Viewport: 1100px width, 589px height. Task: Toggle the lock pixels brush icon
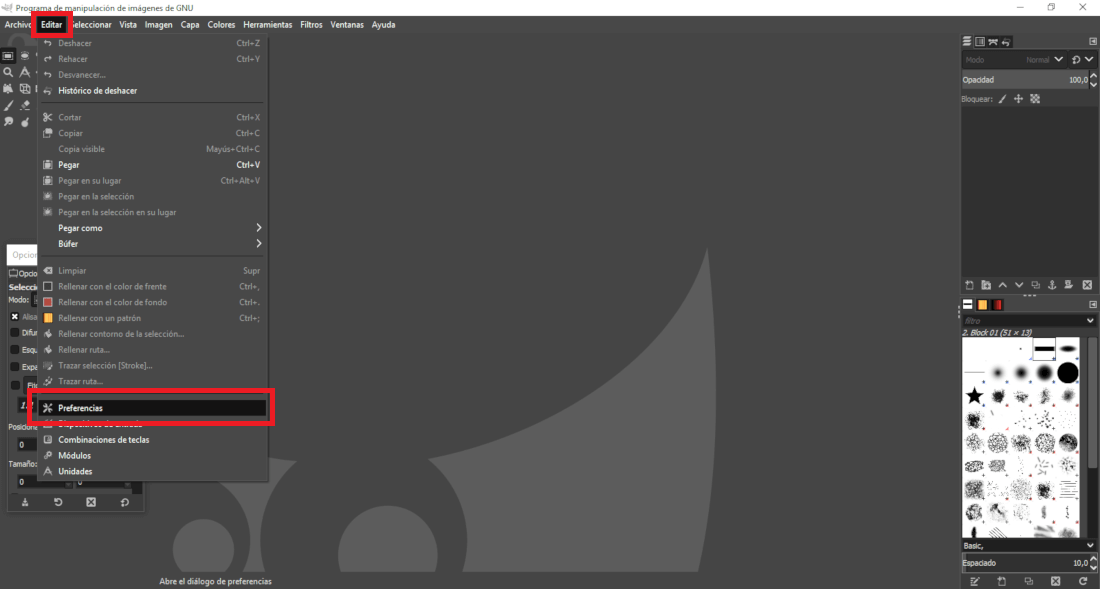(1002, 99)
